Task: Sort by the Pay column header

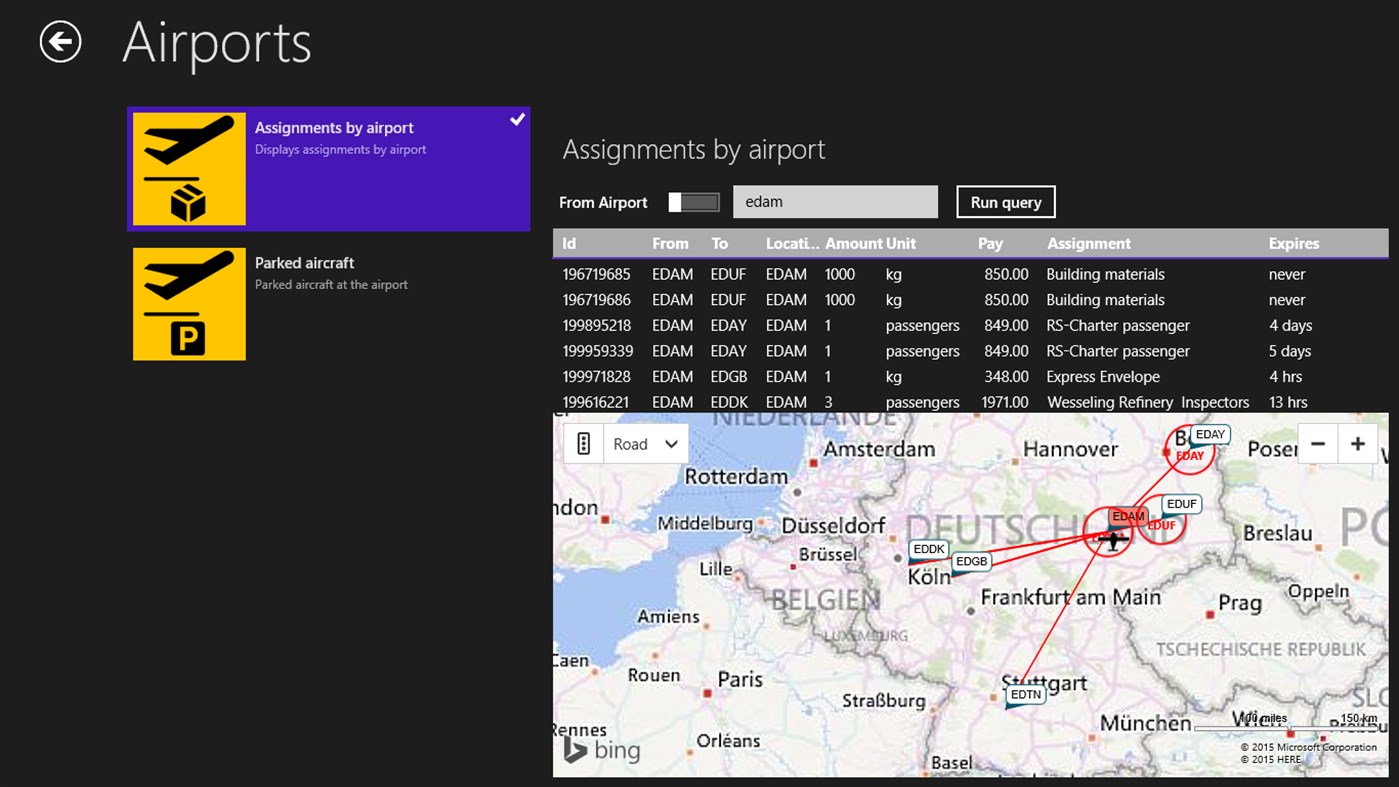Action: [x=990, y=243]
